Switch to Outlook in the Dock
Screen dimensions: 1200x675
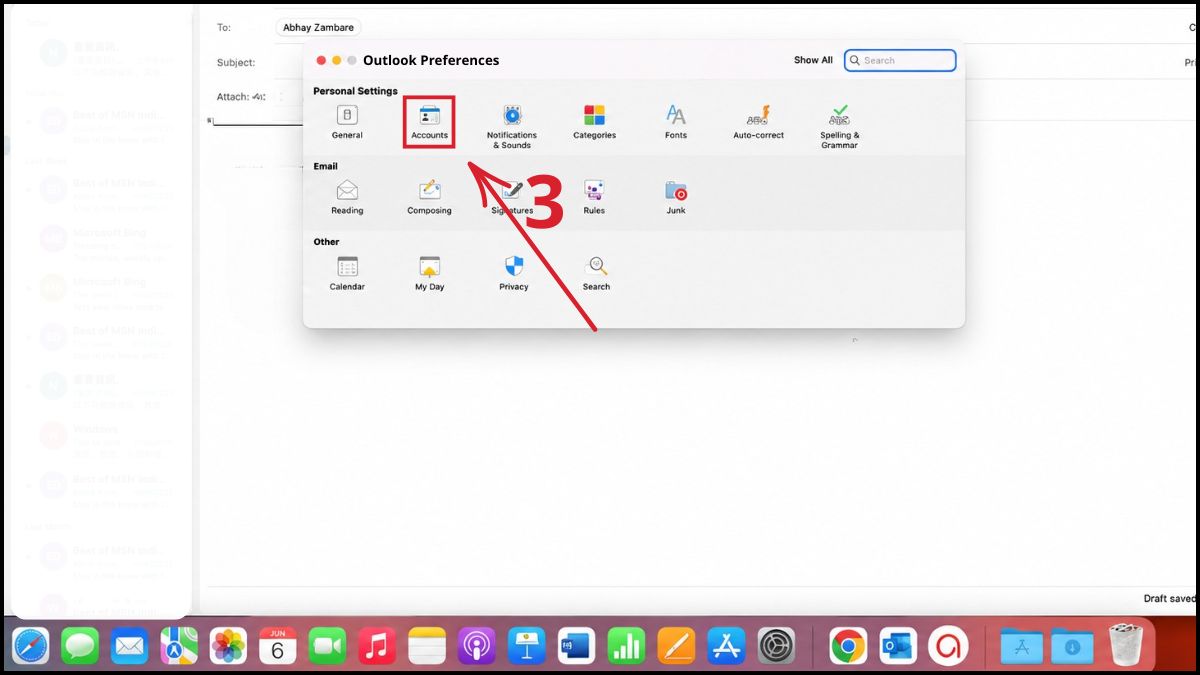pyautogui.click(x=898, y=646)
